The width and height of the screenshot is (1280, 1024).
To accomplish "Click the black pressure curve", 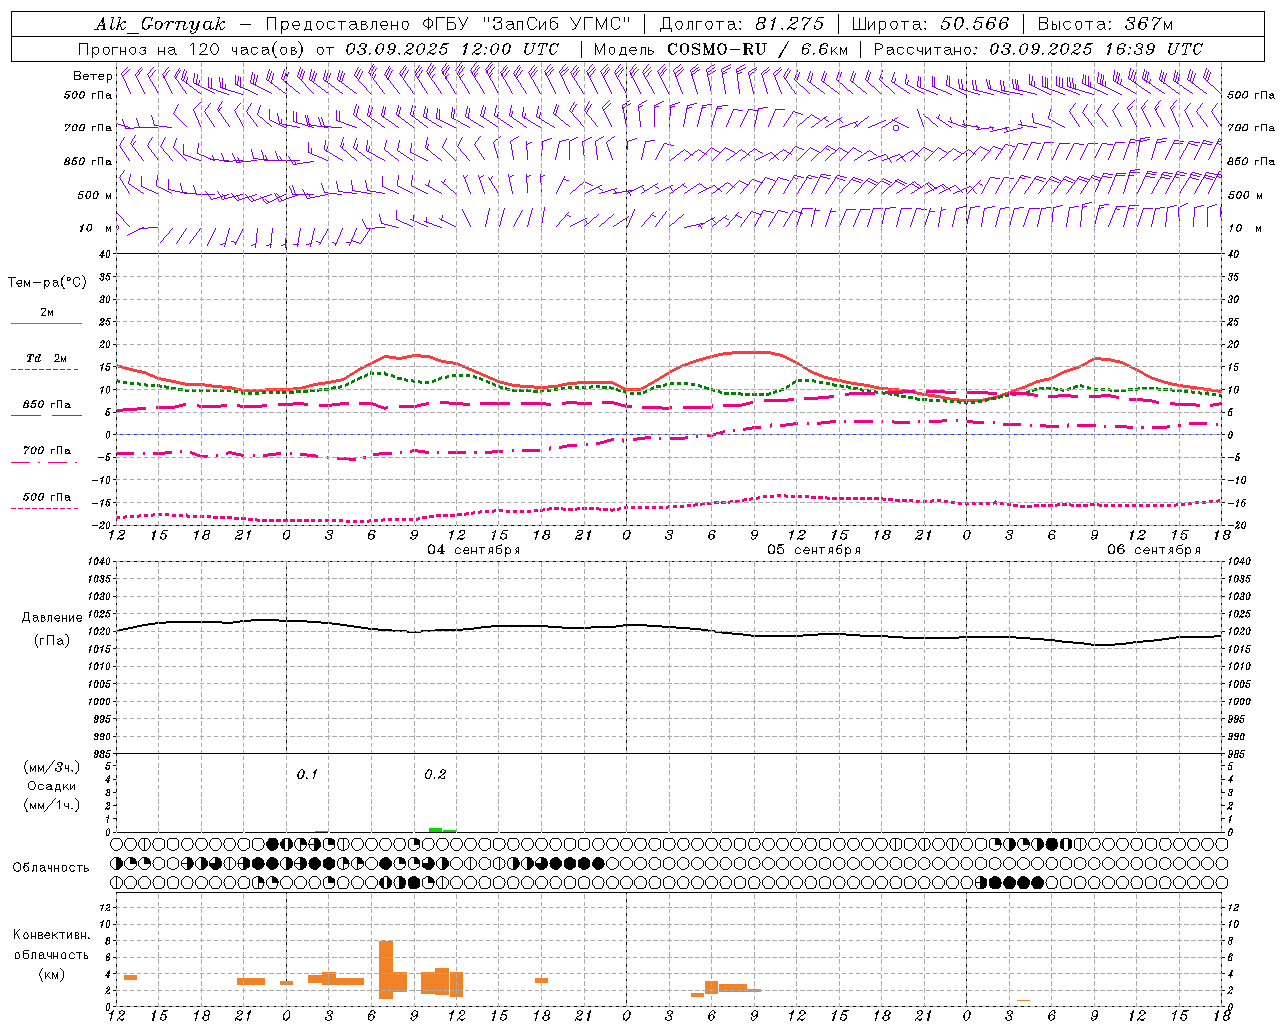I will click(x=670, y=628).
